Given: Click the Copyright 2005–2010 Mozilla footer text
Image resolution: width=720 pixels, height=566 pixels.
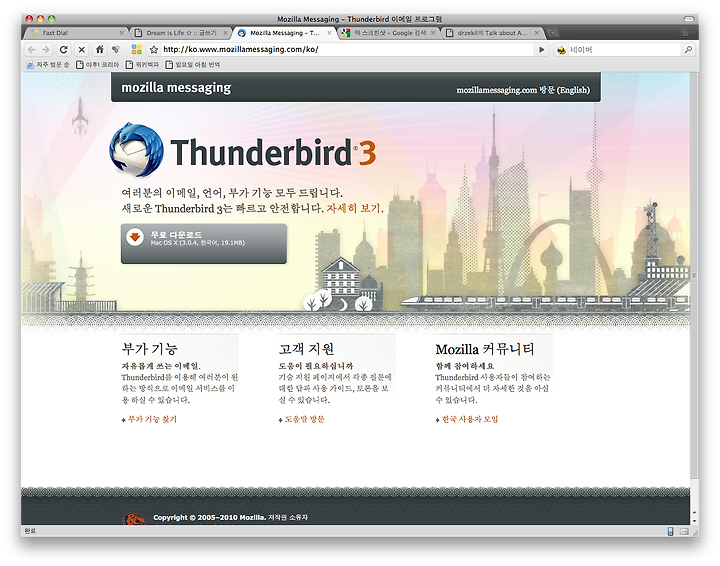Looking at the screenshot, I should click(231, 517).
